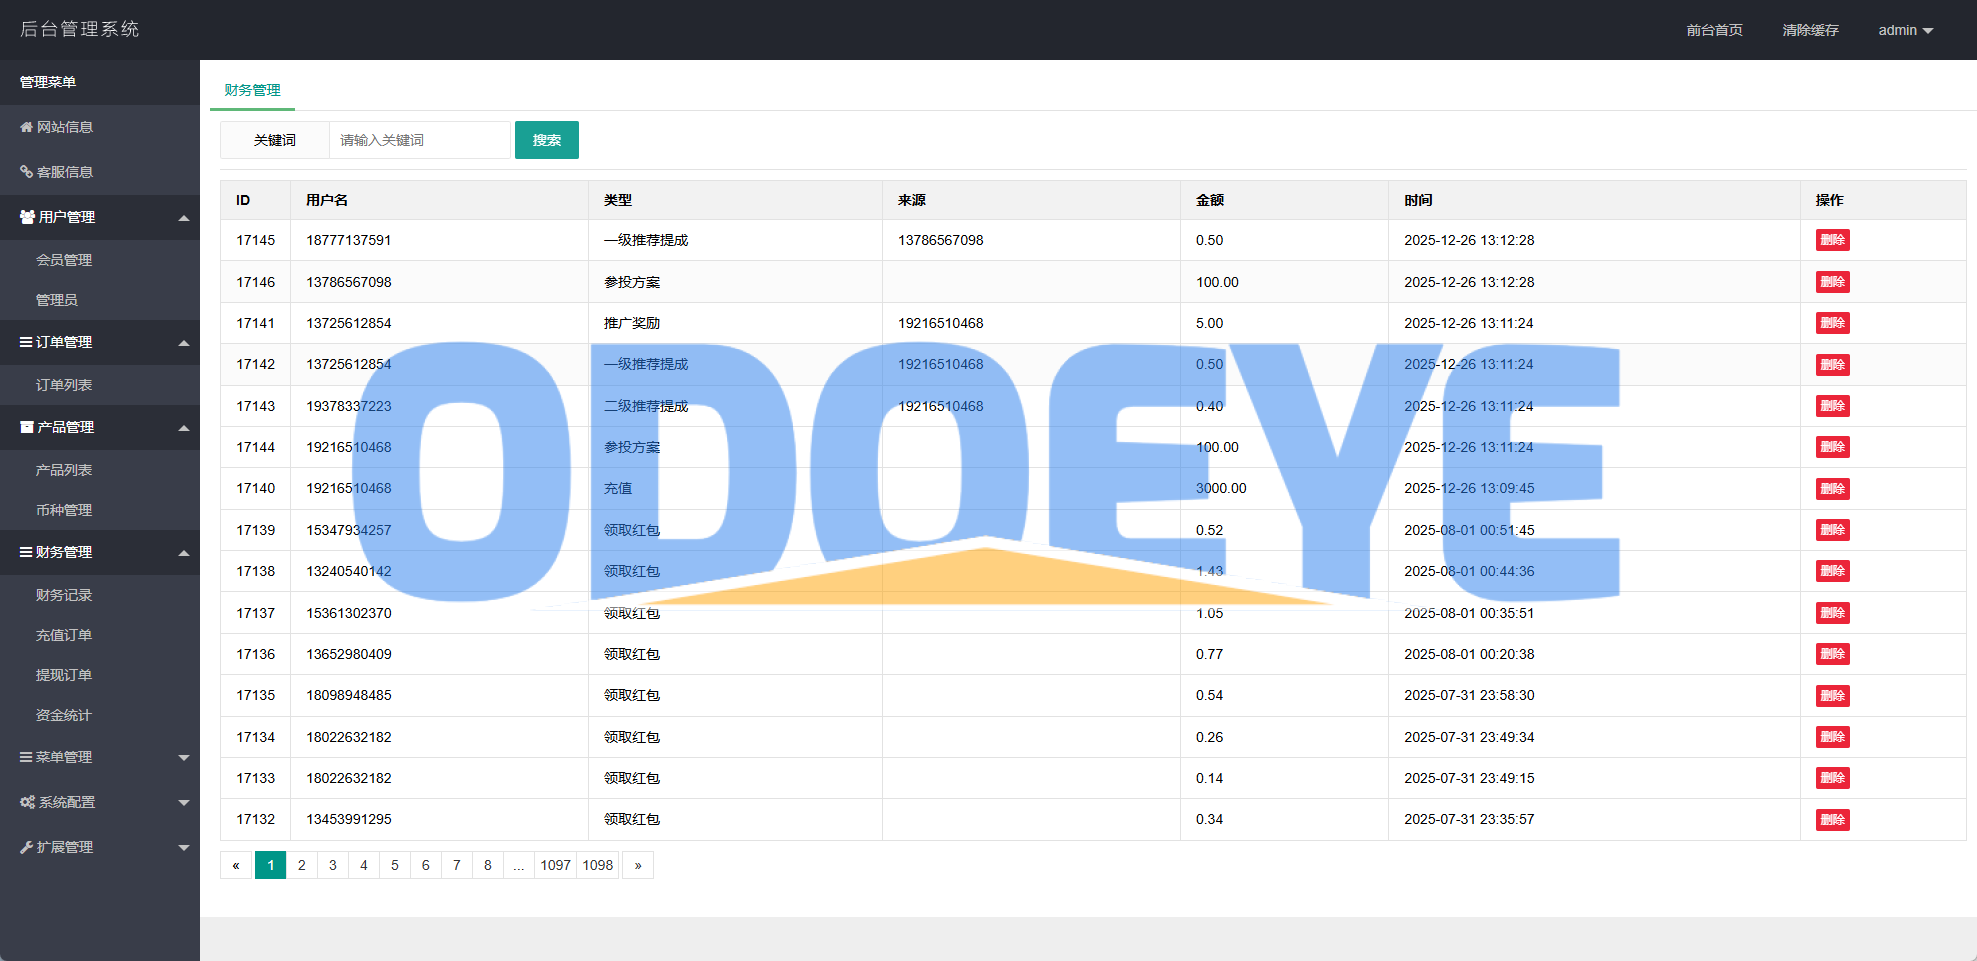Click the home icon beside 网站信息
Screen dimensions: 1977x961
point(26,127)
